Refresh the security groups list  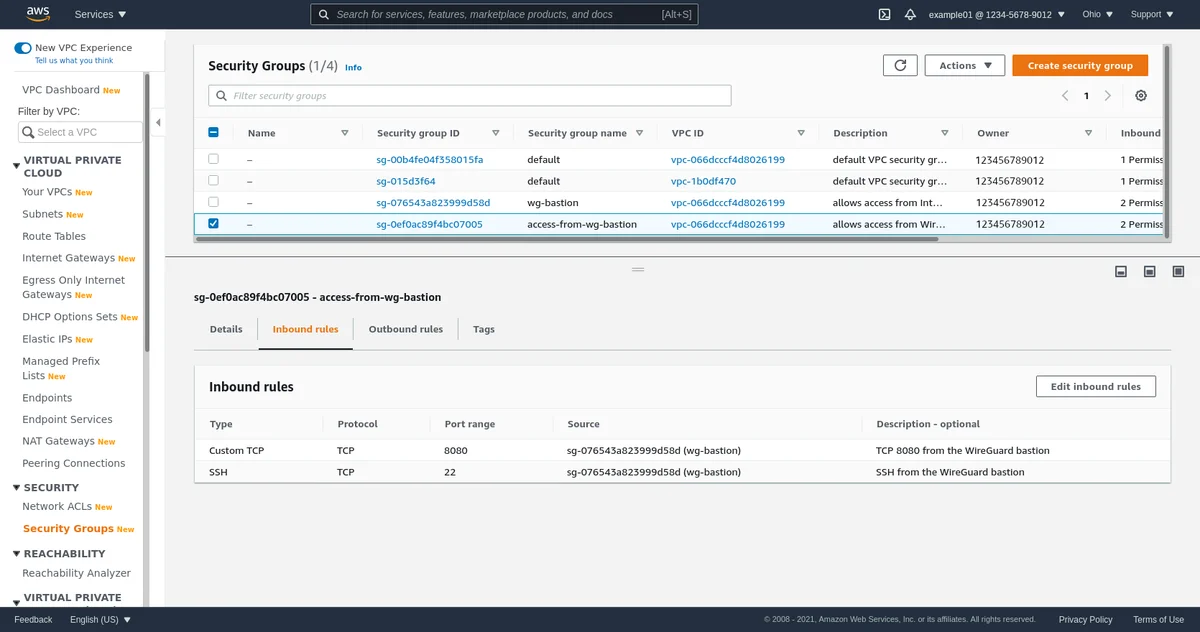(900, 65)
